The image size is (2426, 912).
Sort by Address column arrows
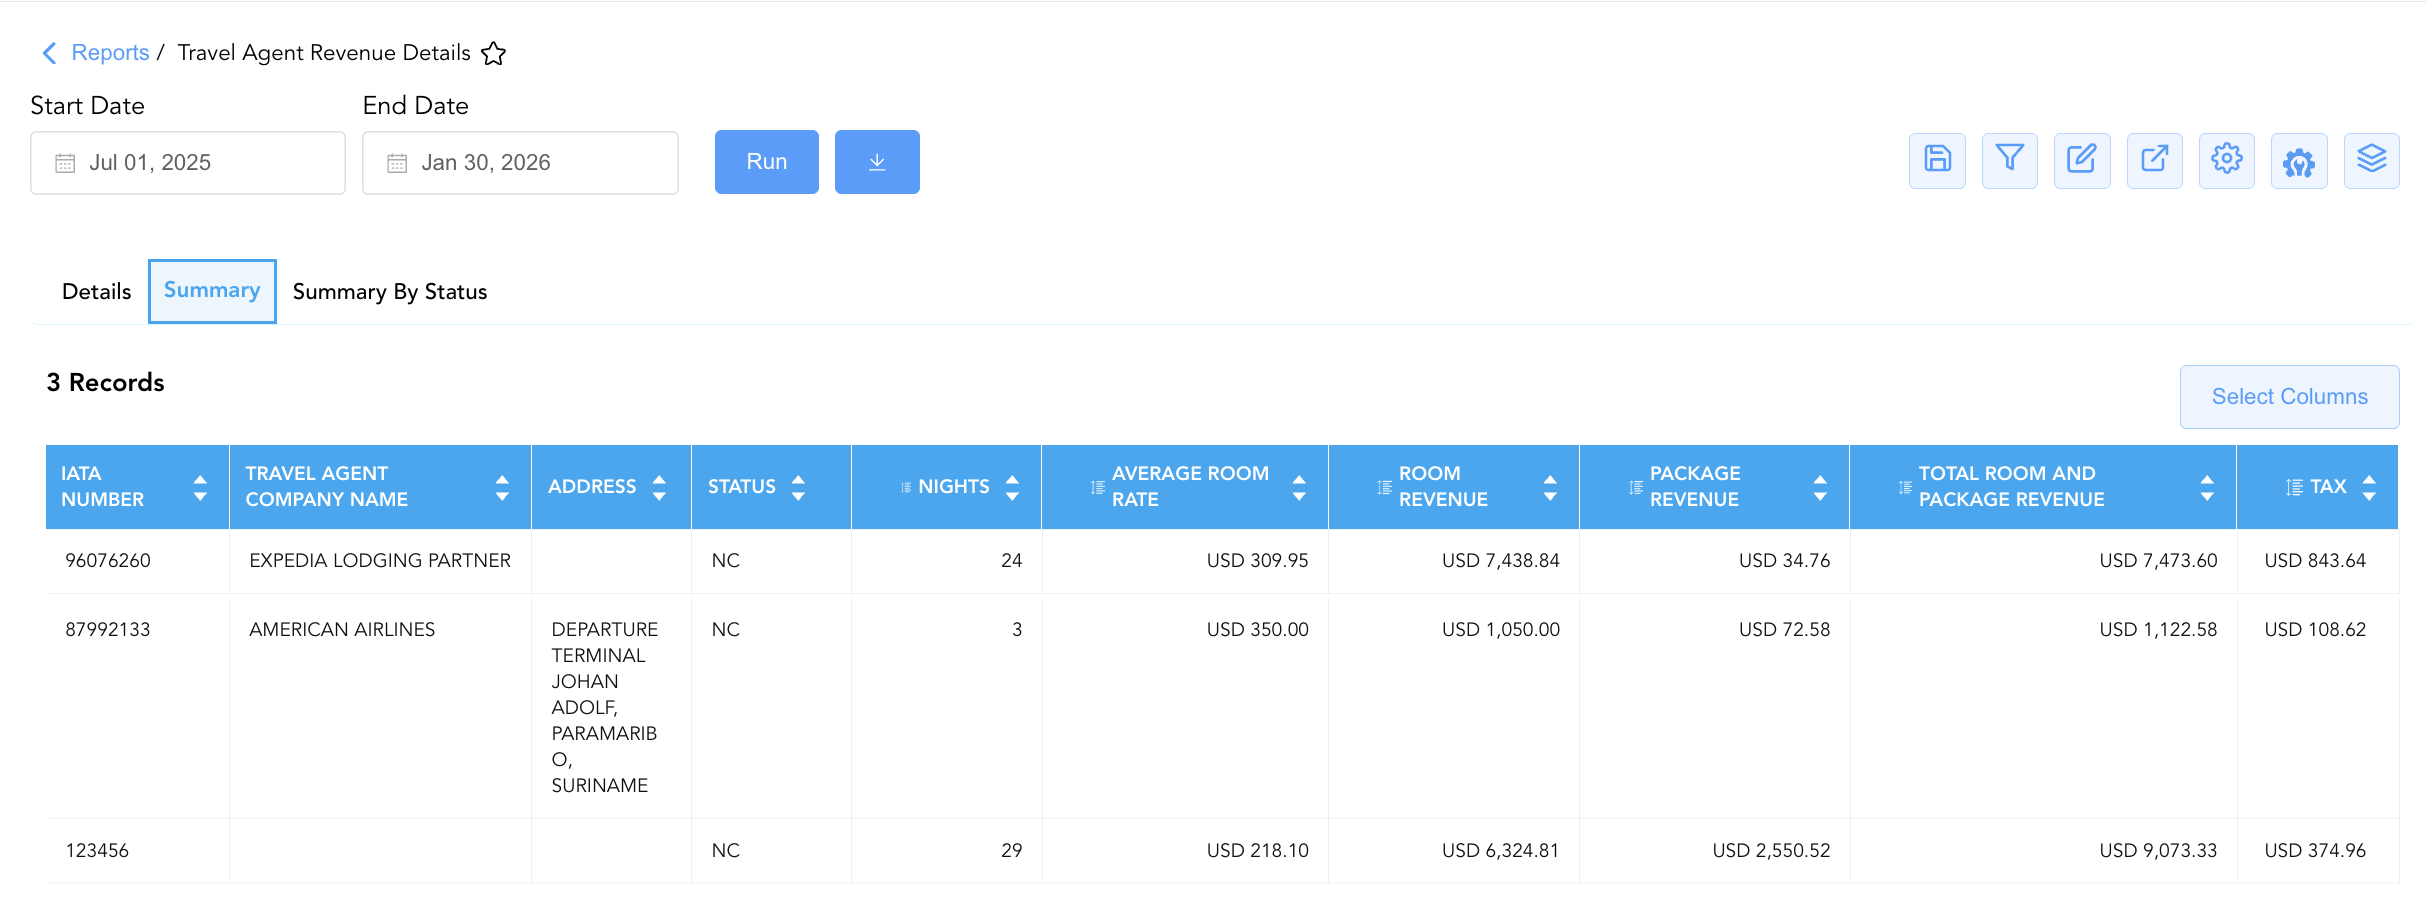pyautogui.click(x=659, y=487)
